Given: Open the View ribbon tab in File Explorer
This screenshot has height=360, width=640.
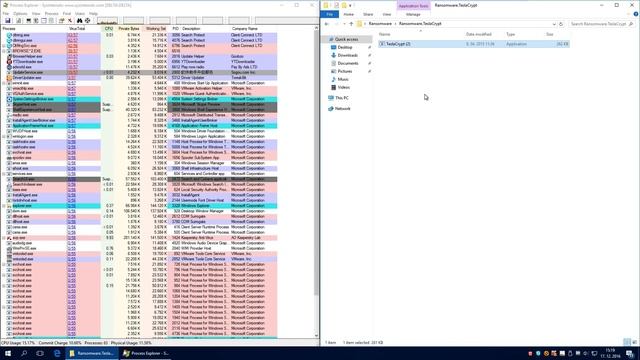Looking at the screenshot, I should coord(386,14).
